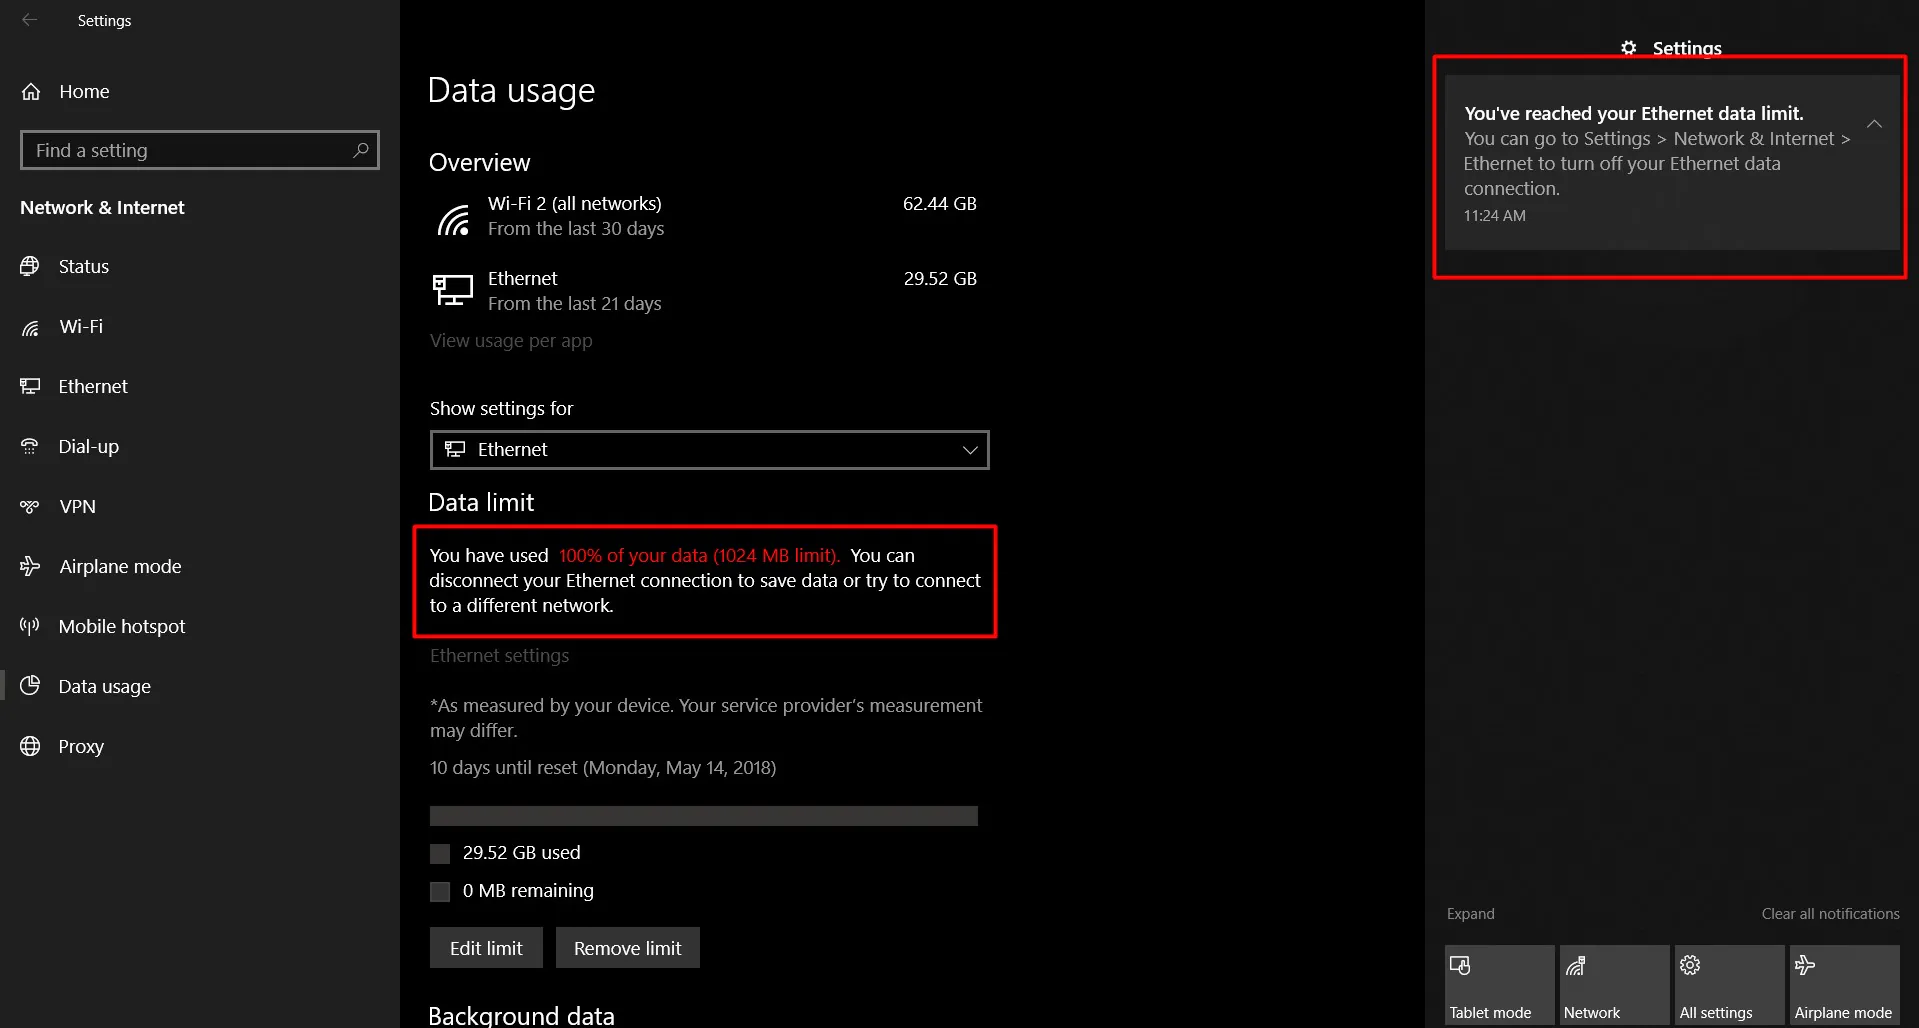The width and height of the screenshot is (1919, 1028).
Task: Click the Remove limit button
Action: click(x=628, y=948)
